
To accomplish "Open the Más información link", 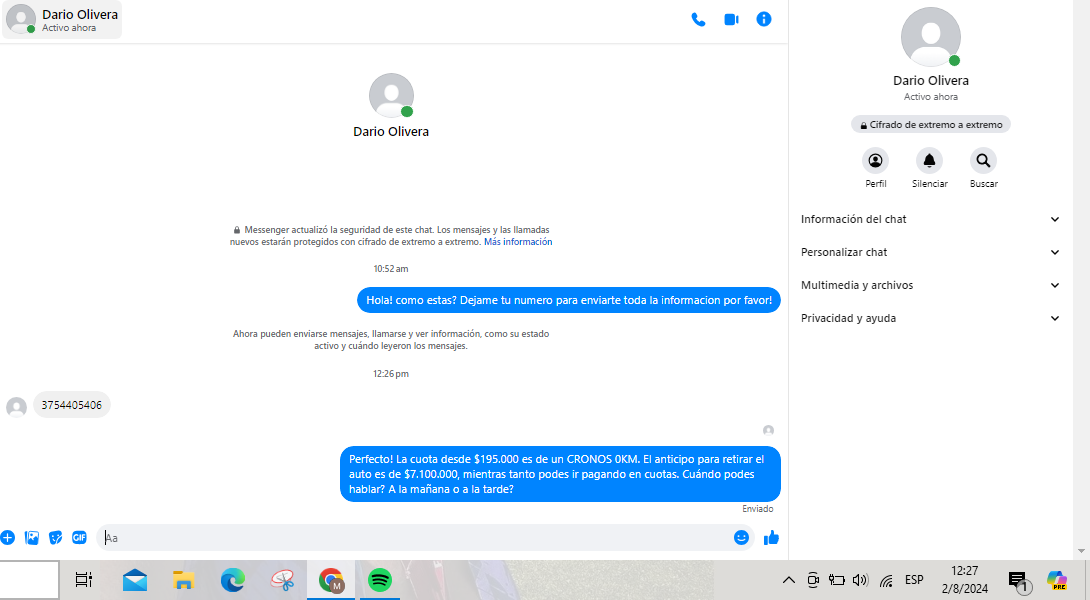I will point(518,242).
